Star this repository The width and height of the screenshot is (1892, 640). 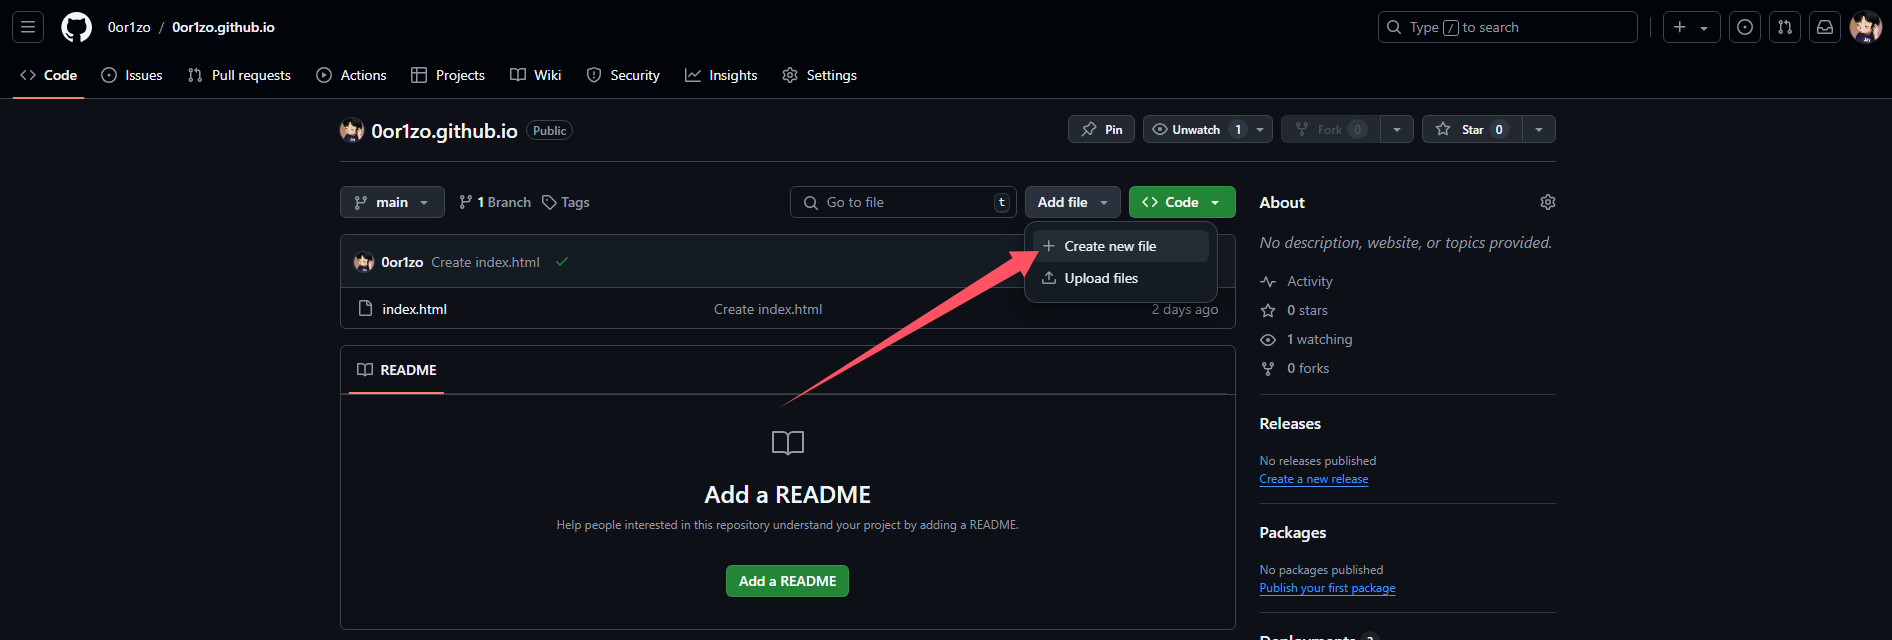[1472, 129]
